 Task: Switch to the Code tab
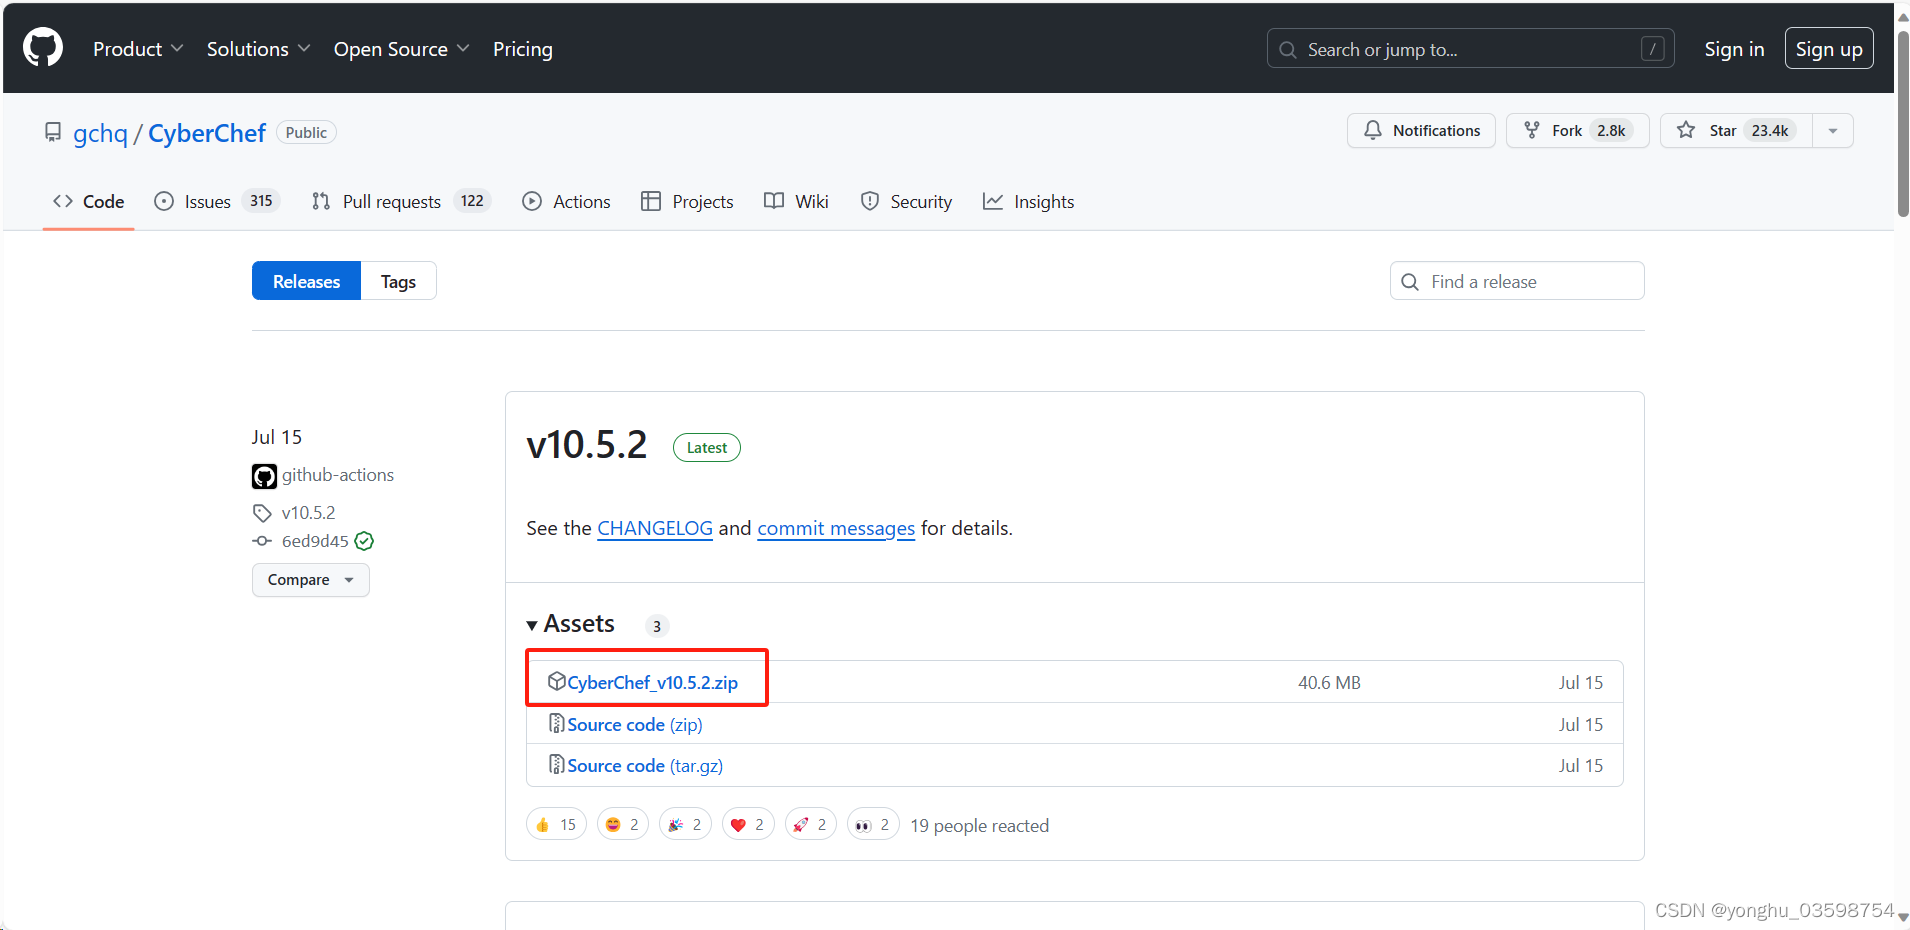pos(88,202)
